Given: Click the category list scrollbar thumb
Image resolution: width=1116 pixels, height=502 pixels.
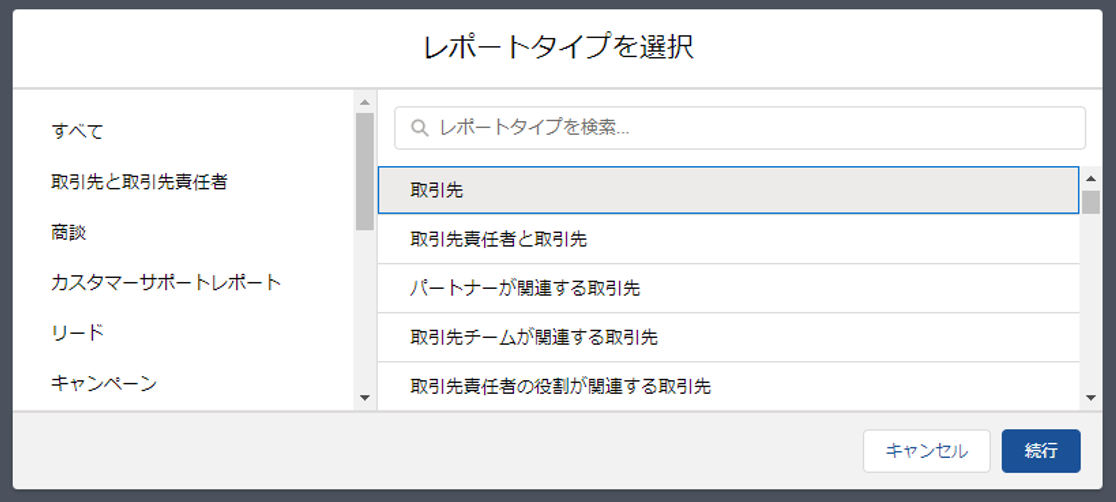Looking at the screenshot, I should tap(365, 172).
